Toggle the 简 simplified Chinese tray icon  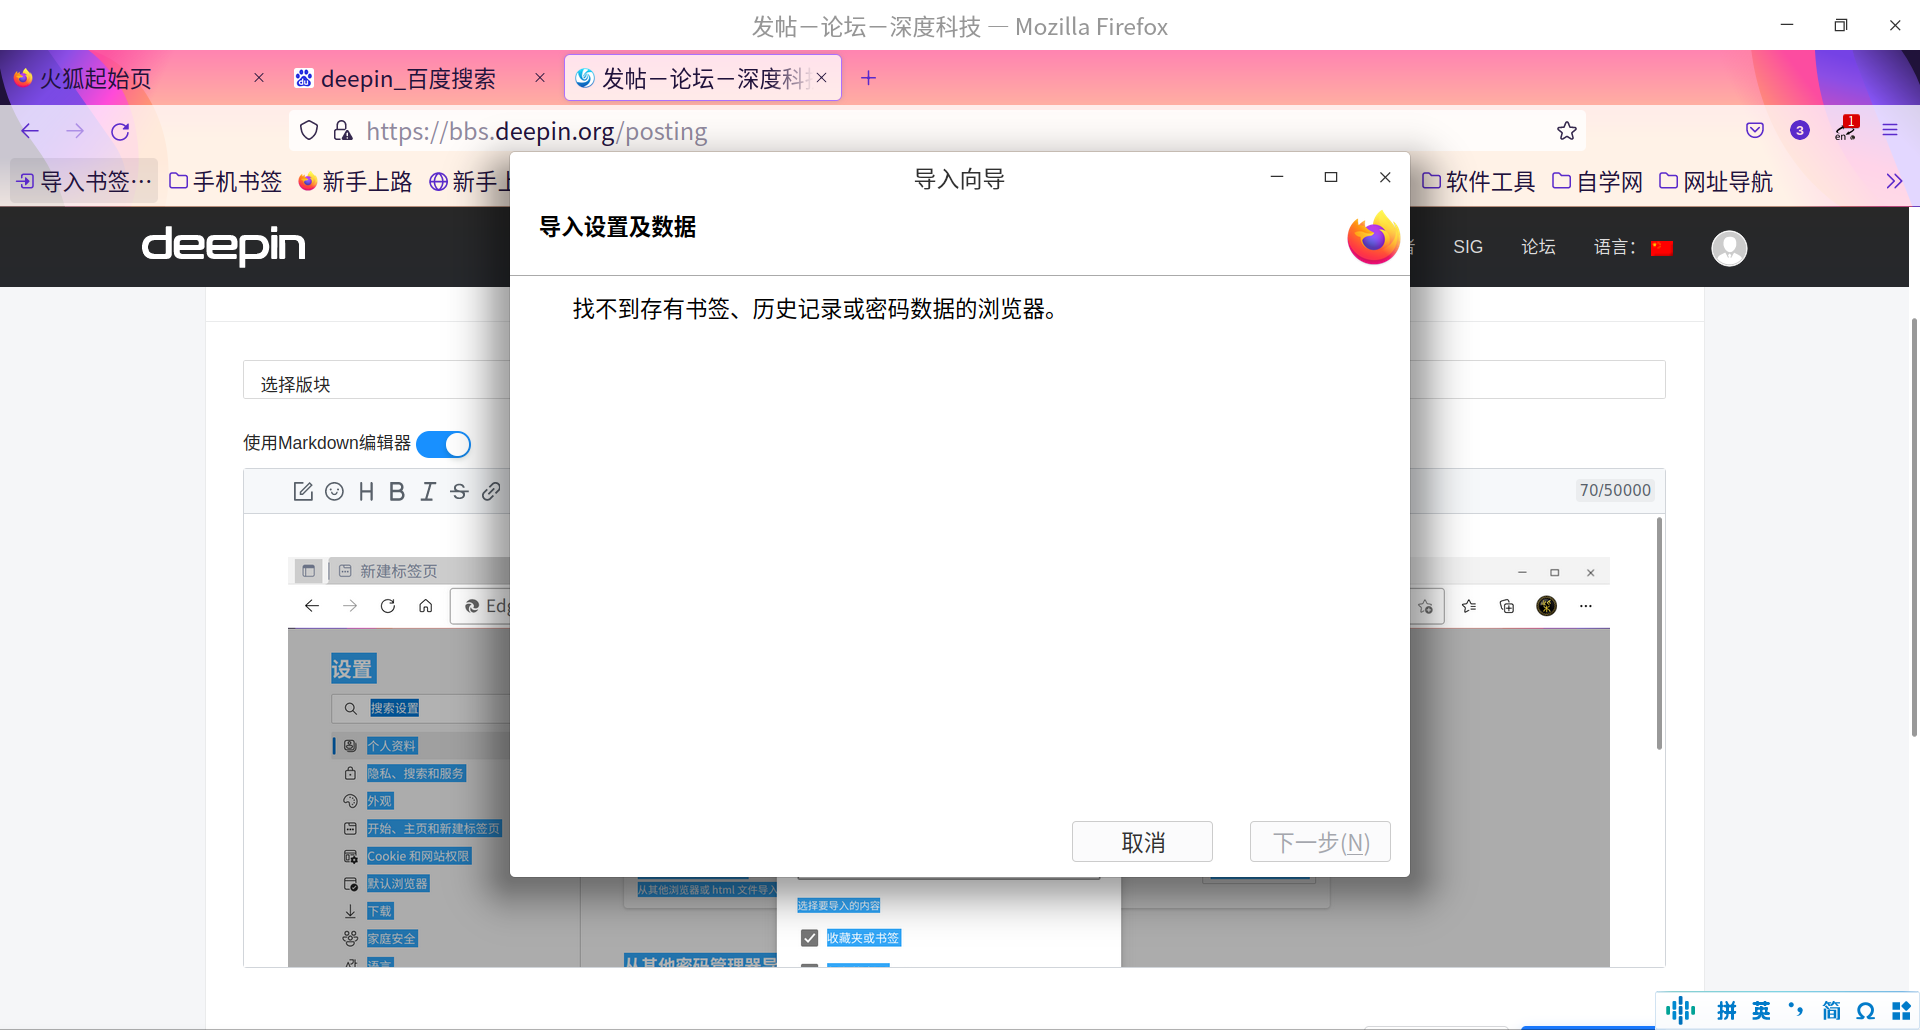[1832, 1010]
